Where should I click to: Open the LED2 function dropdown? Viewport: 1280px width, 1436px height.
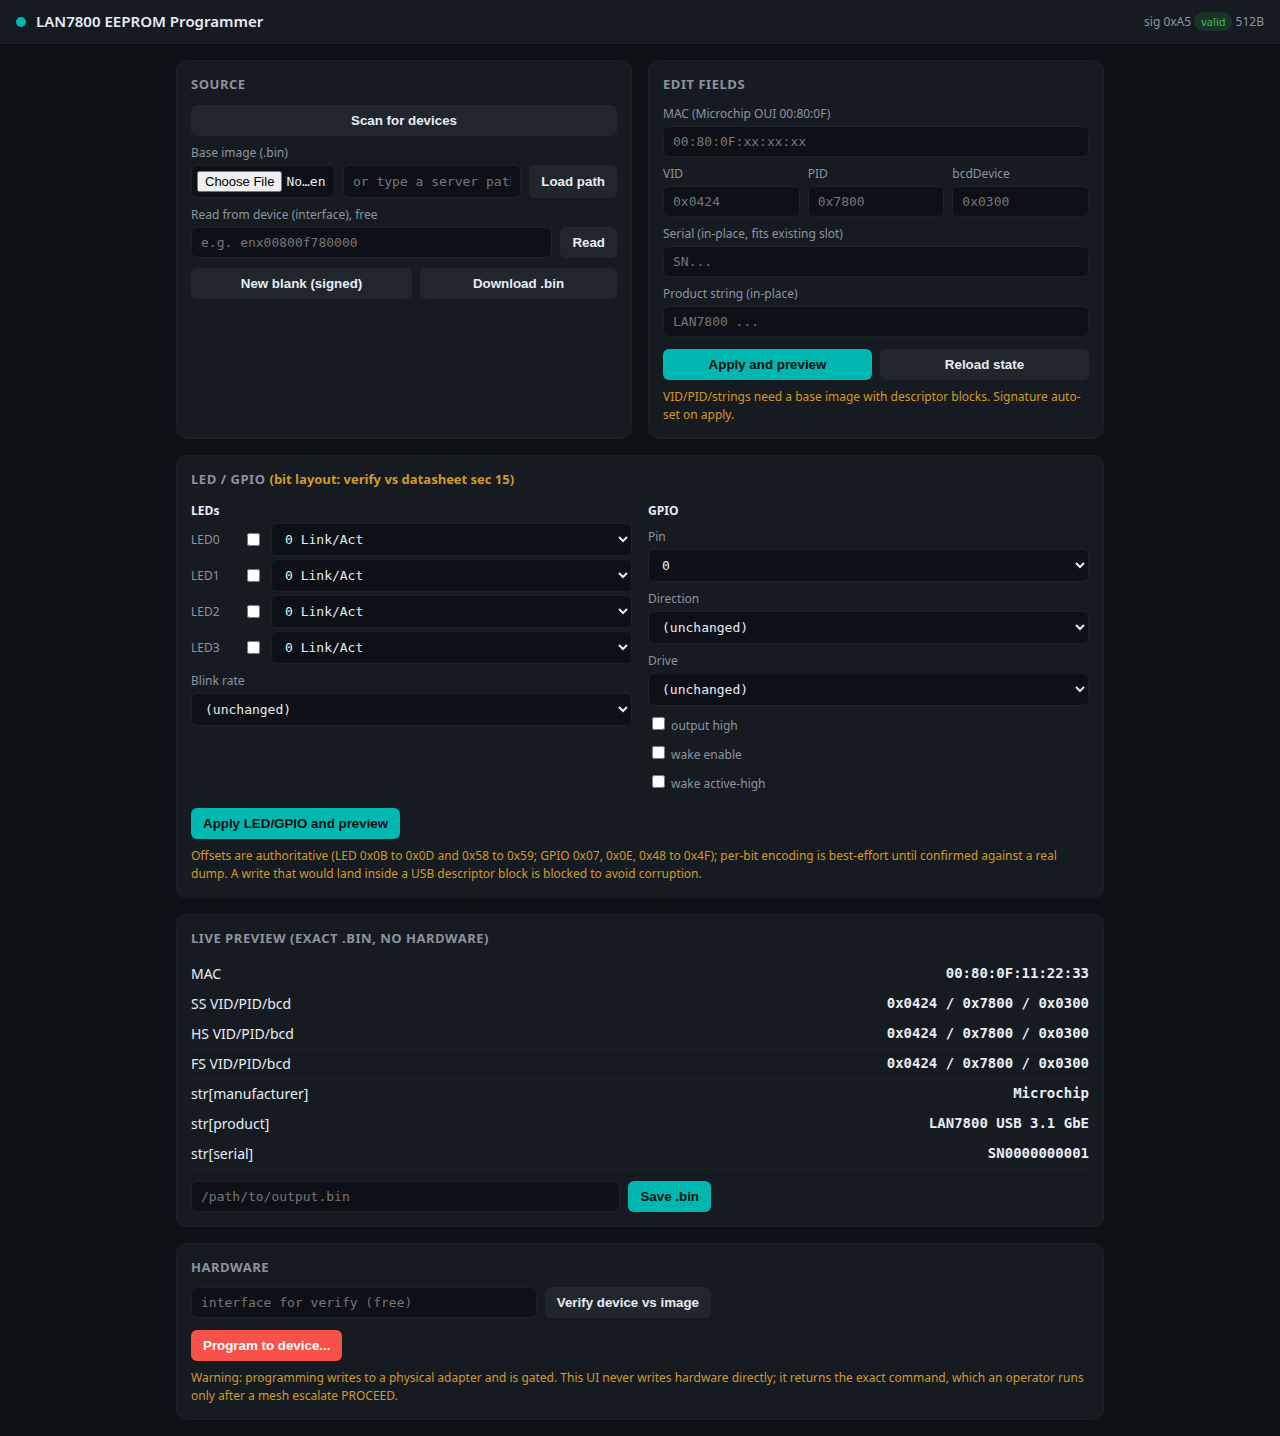(x=451, y=612)
